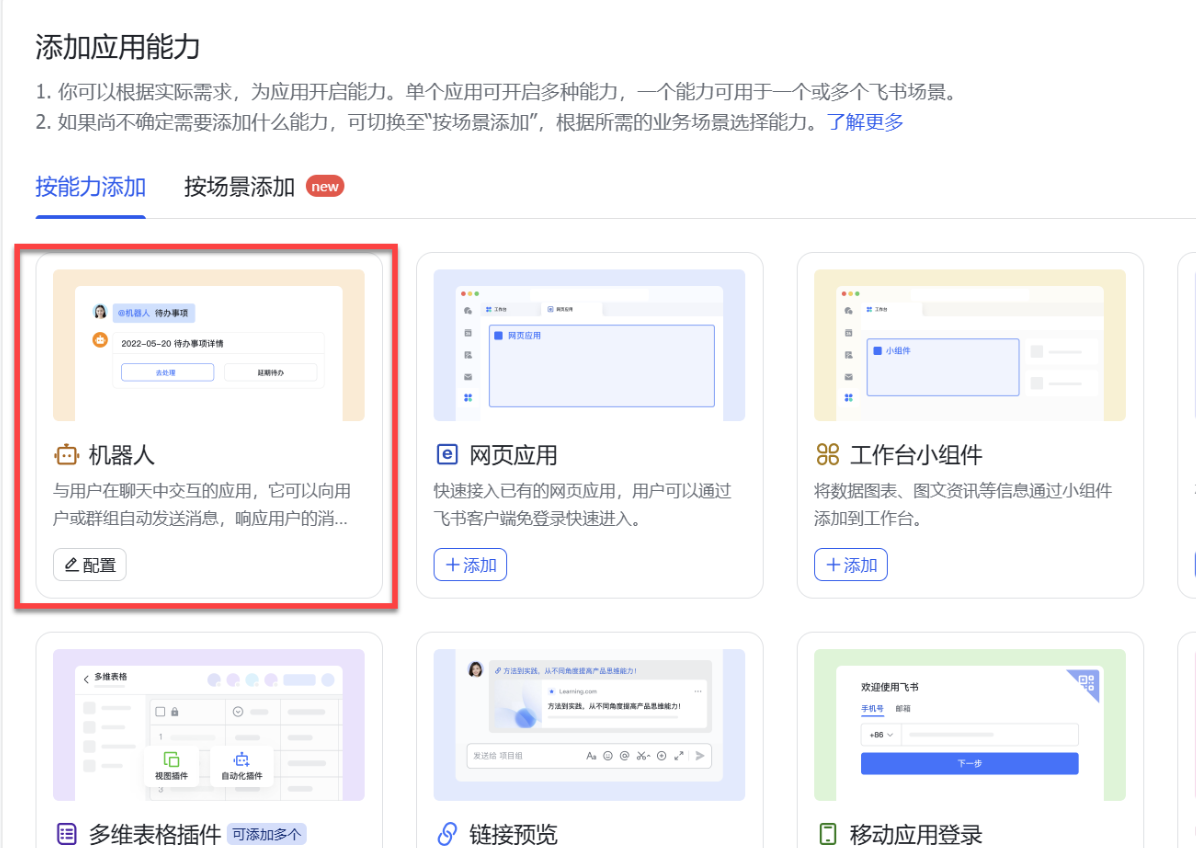This screenshot has width=1196, height=848.
Task: Select the 链接预览 preview thumbnail
Action: (590, 725)
